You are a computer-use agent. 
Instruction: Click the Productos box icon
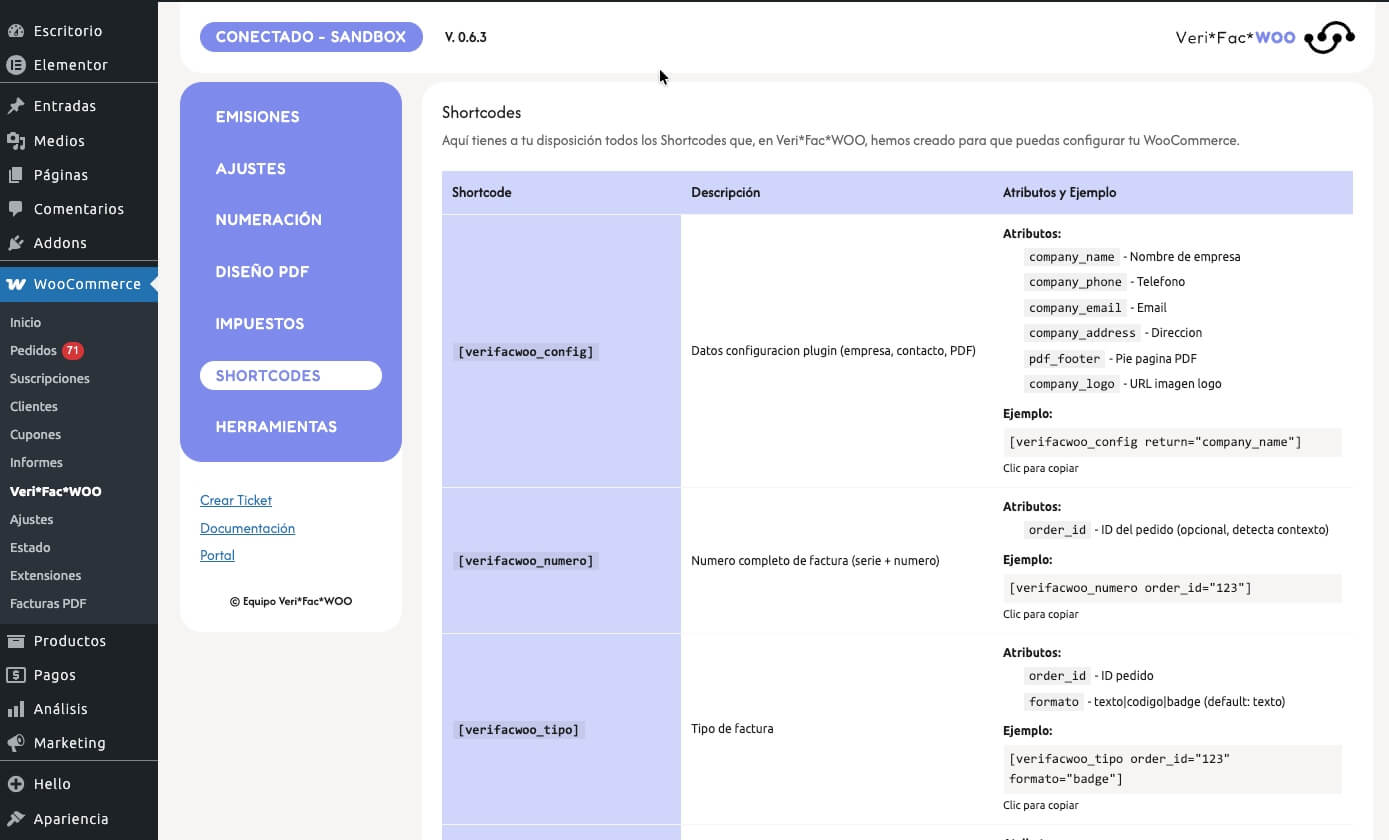16,641
